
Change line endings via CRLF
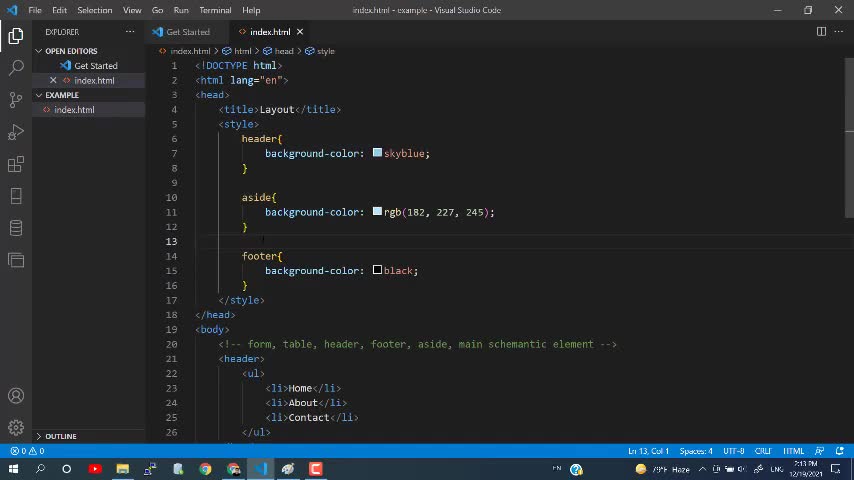click(763, 451)
